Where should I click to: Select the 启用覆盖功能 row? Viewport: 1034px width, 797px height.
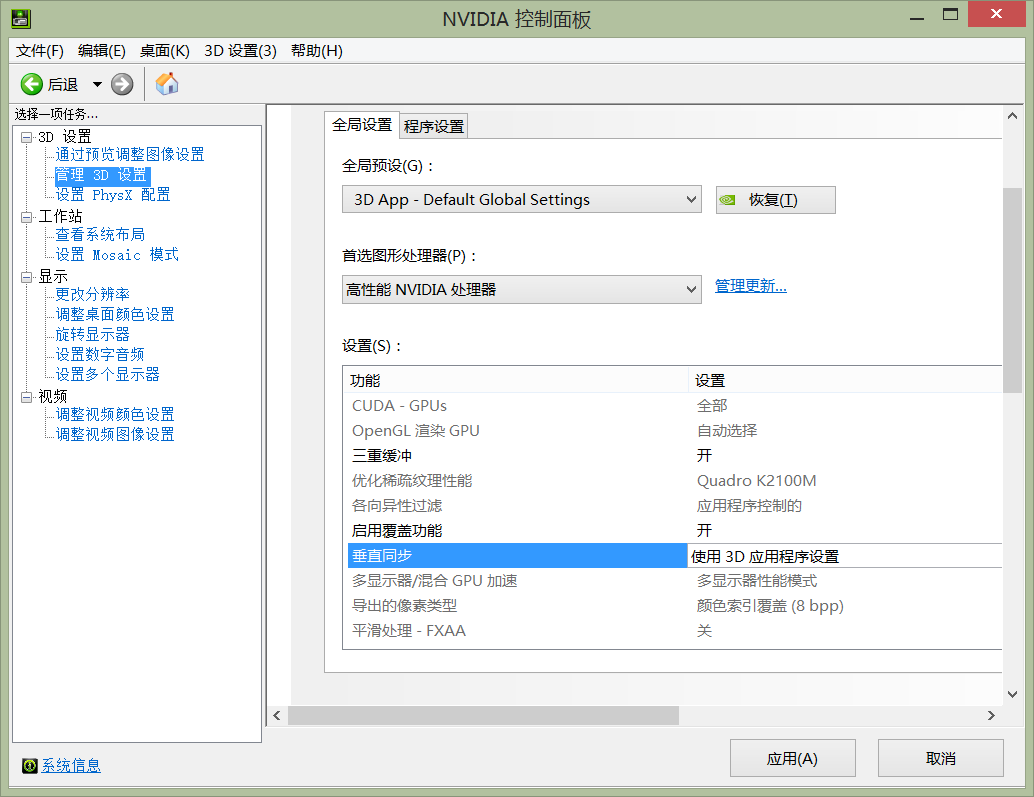(x=675, y=531)
